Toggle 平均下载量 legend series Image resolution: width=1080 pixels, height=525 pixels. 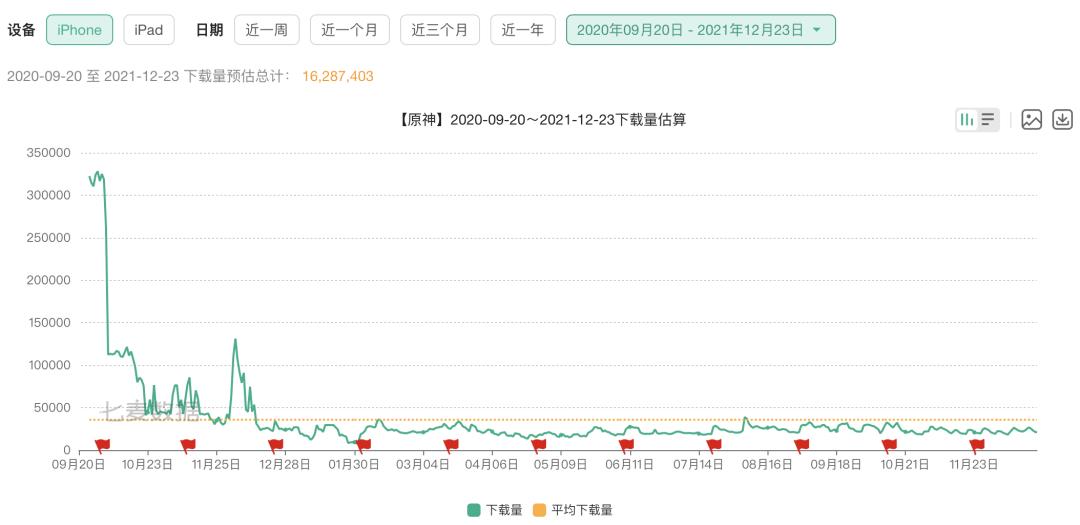[573, 510]
